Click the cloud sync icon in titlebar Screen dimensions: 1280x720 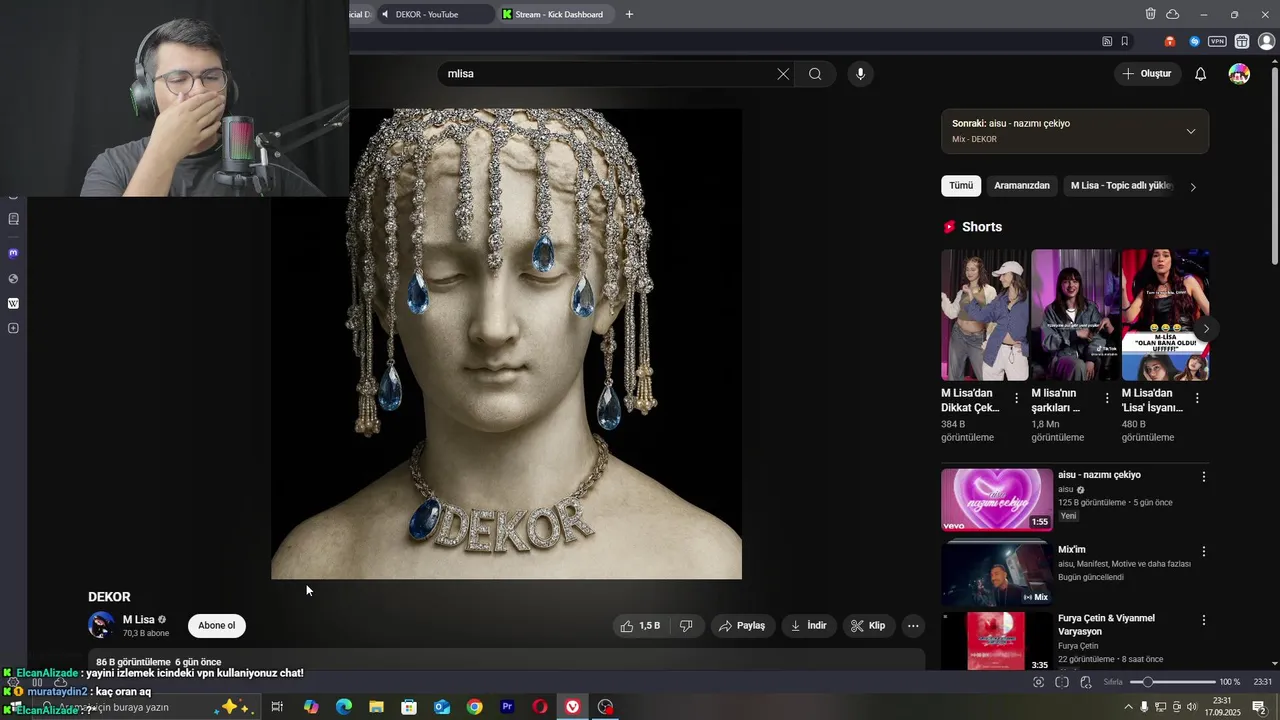click(x=1173, y=14)
